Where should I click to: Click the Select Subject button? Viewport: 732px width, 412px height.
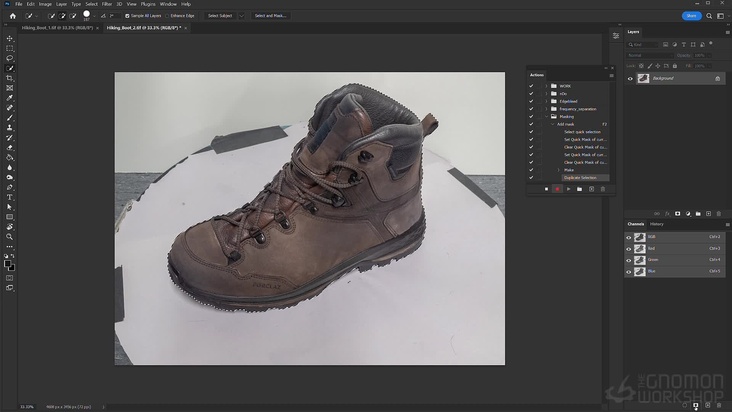point(219,16)
